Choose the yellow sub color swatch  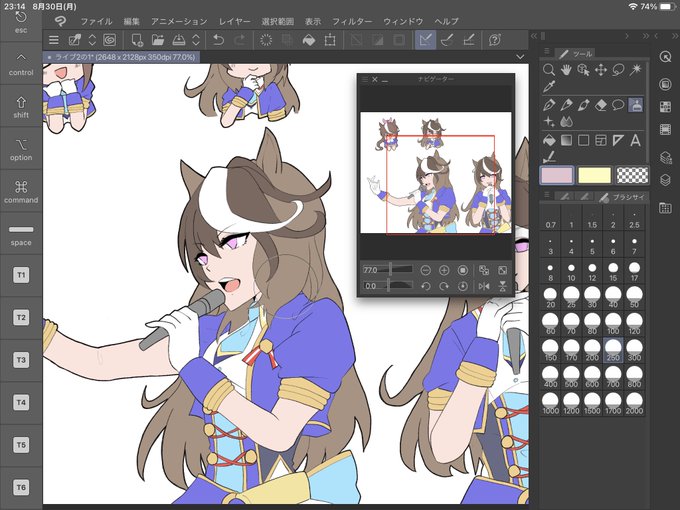594,175
